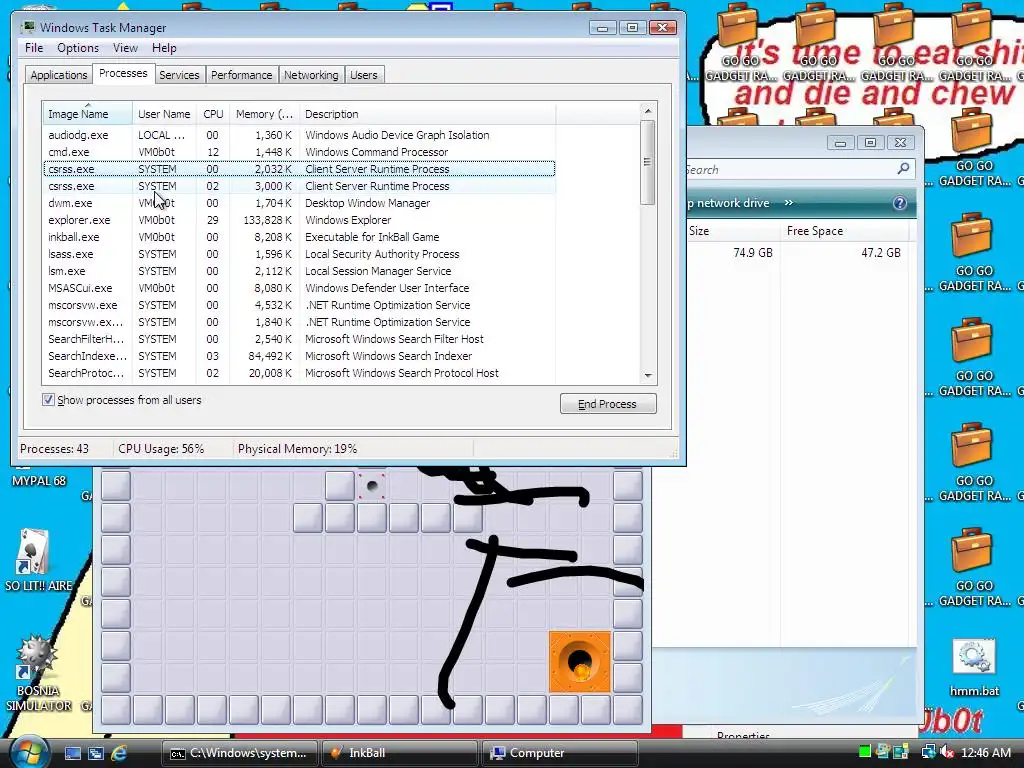Click the Size column header in Computer

coord(733,231)
